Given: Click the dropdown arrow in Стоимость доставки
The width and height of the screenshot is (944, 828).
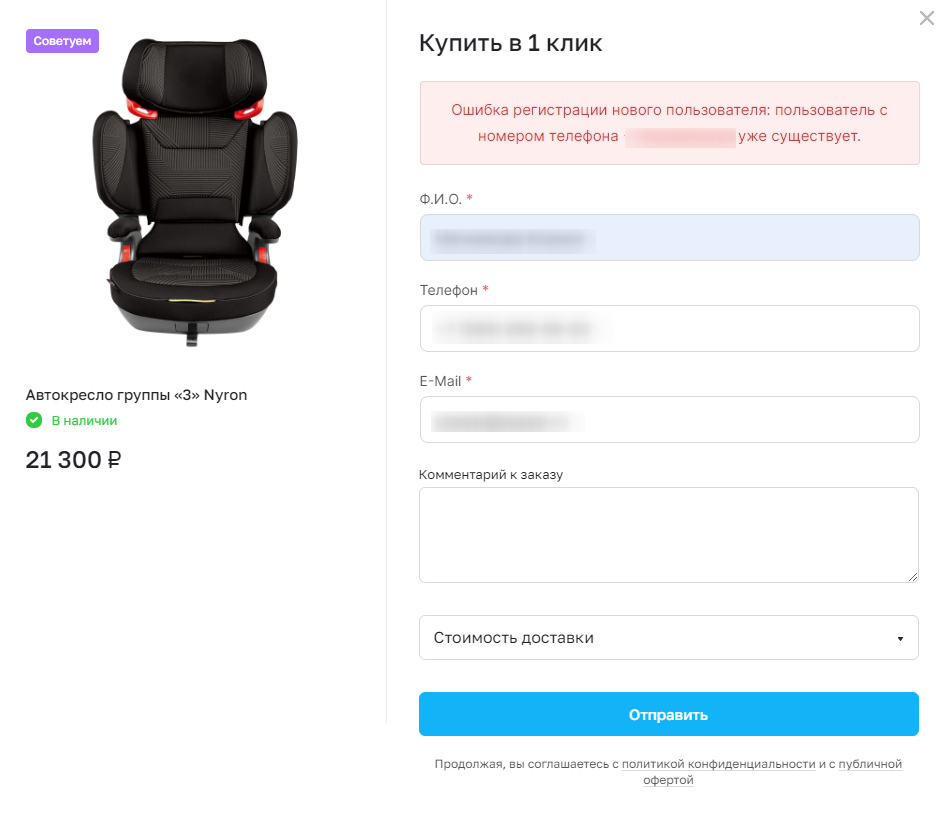Looking at the screenshot, I should [x=900, y=639].
